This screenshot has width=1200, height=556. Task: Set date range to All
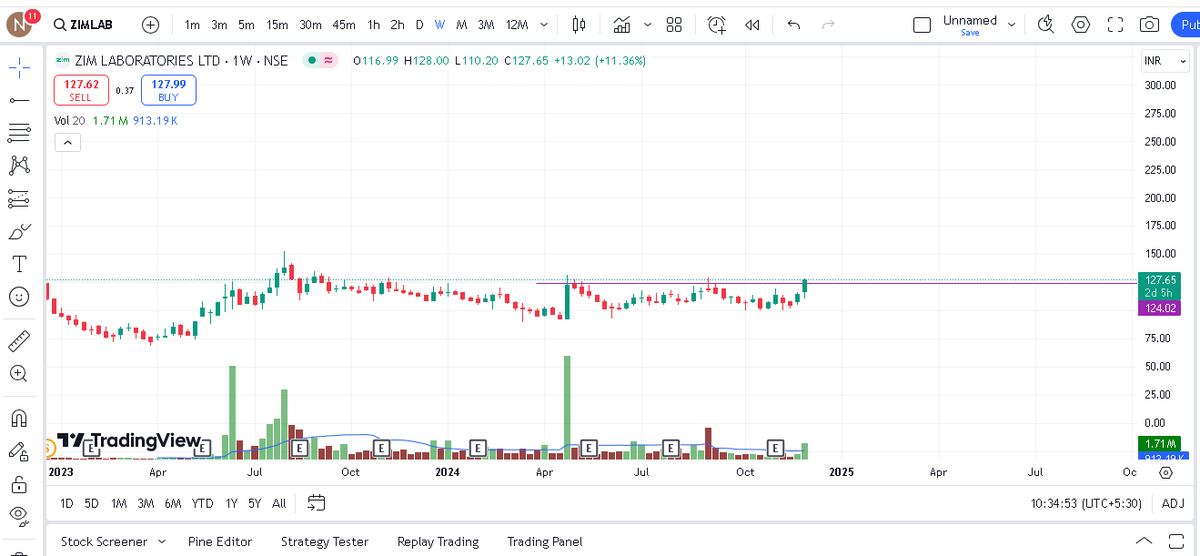(279, 502)
